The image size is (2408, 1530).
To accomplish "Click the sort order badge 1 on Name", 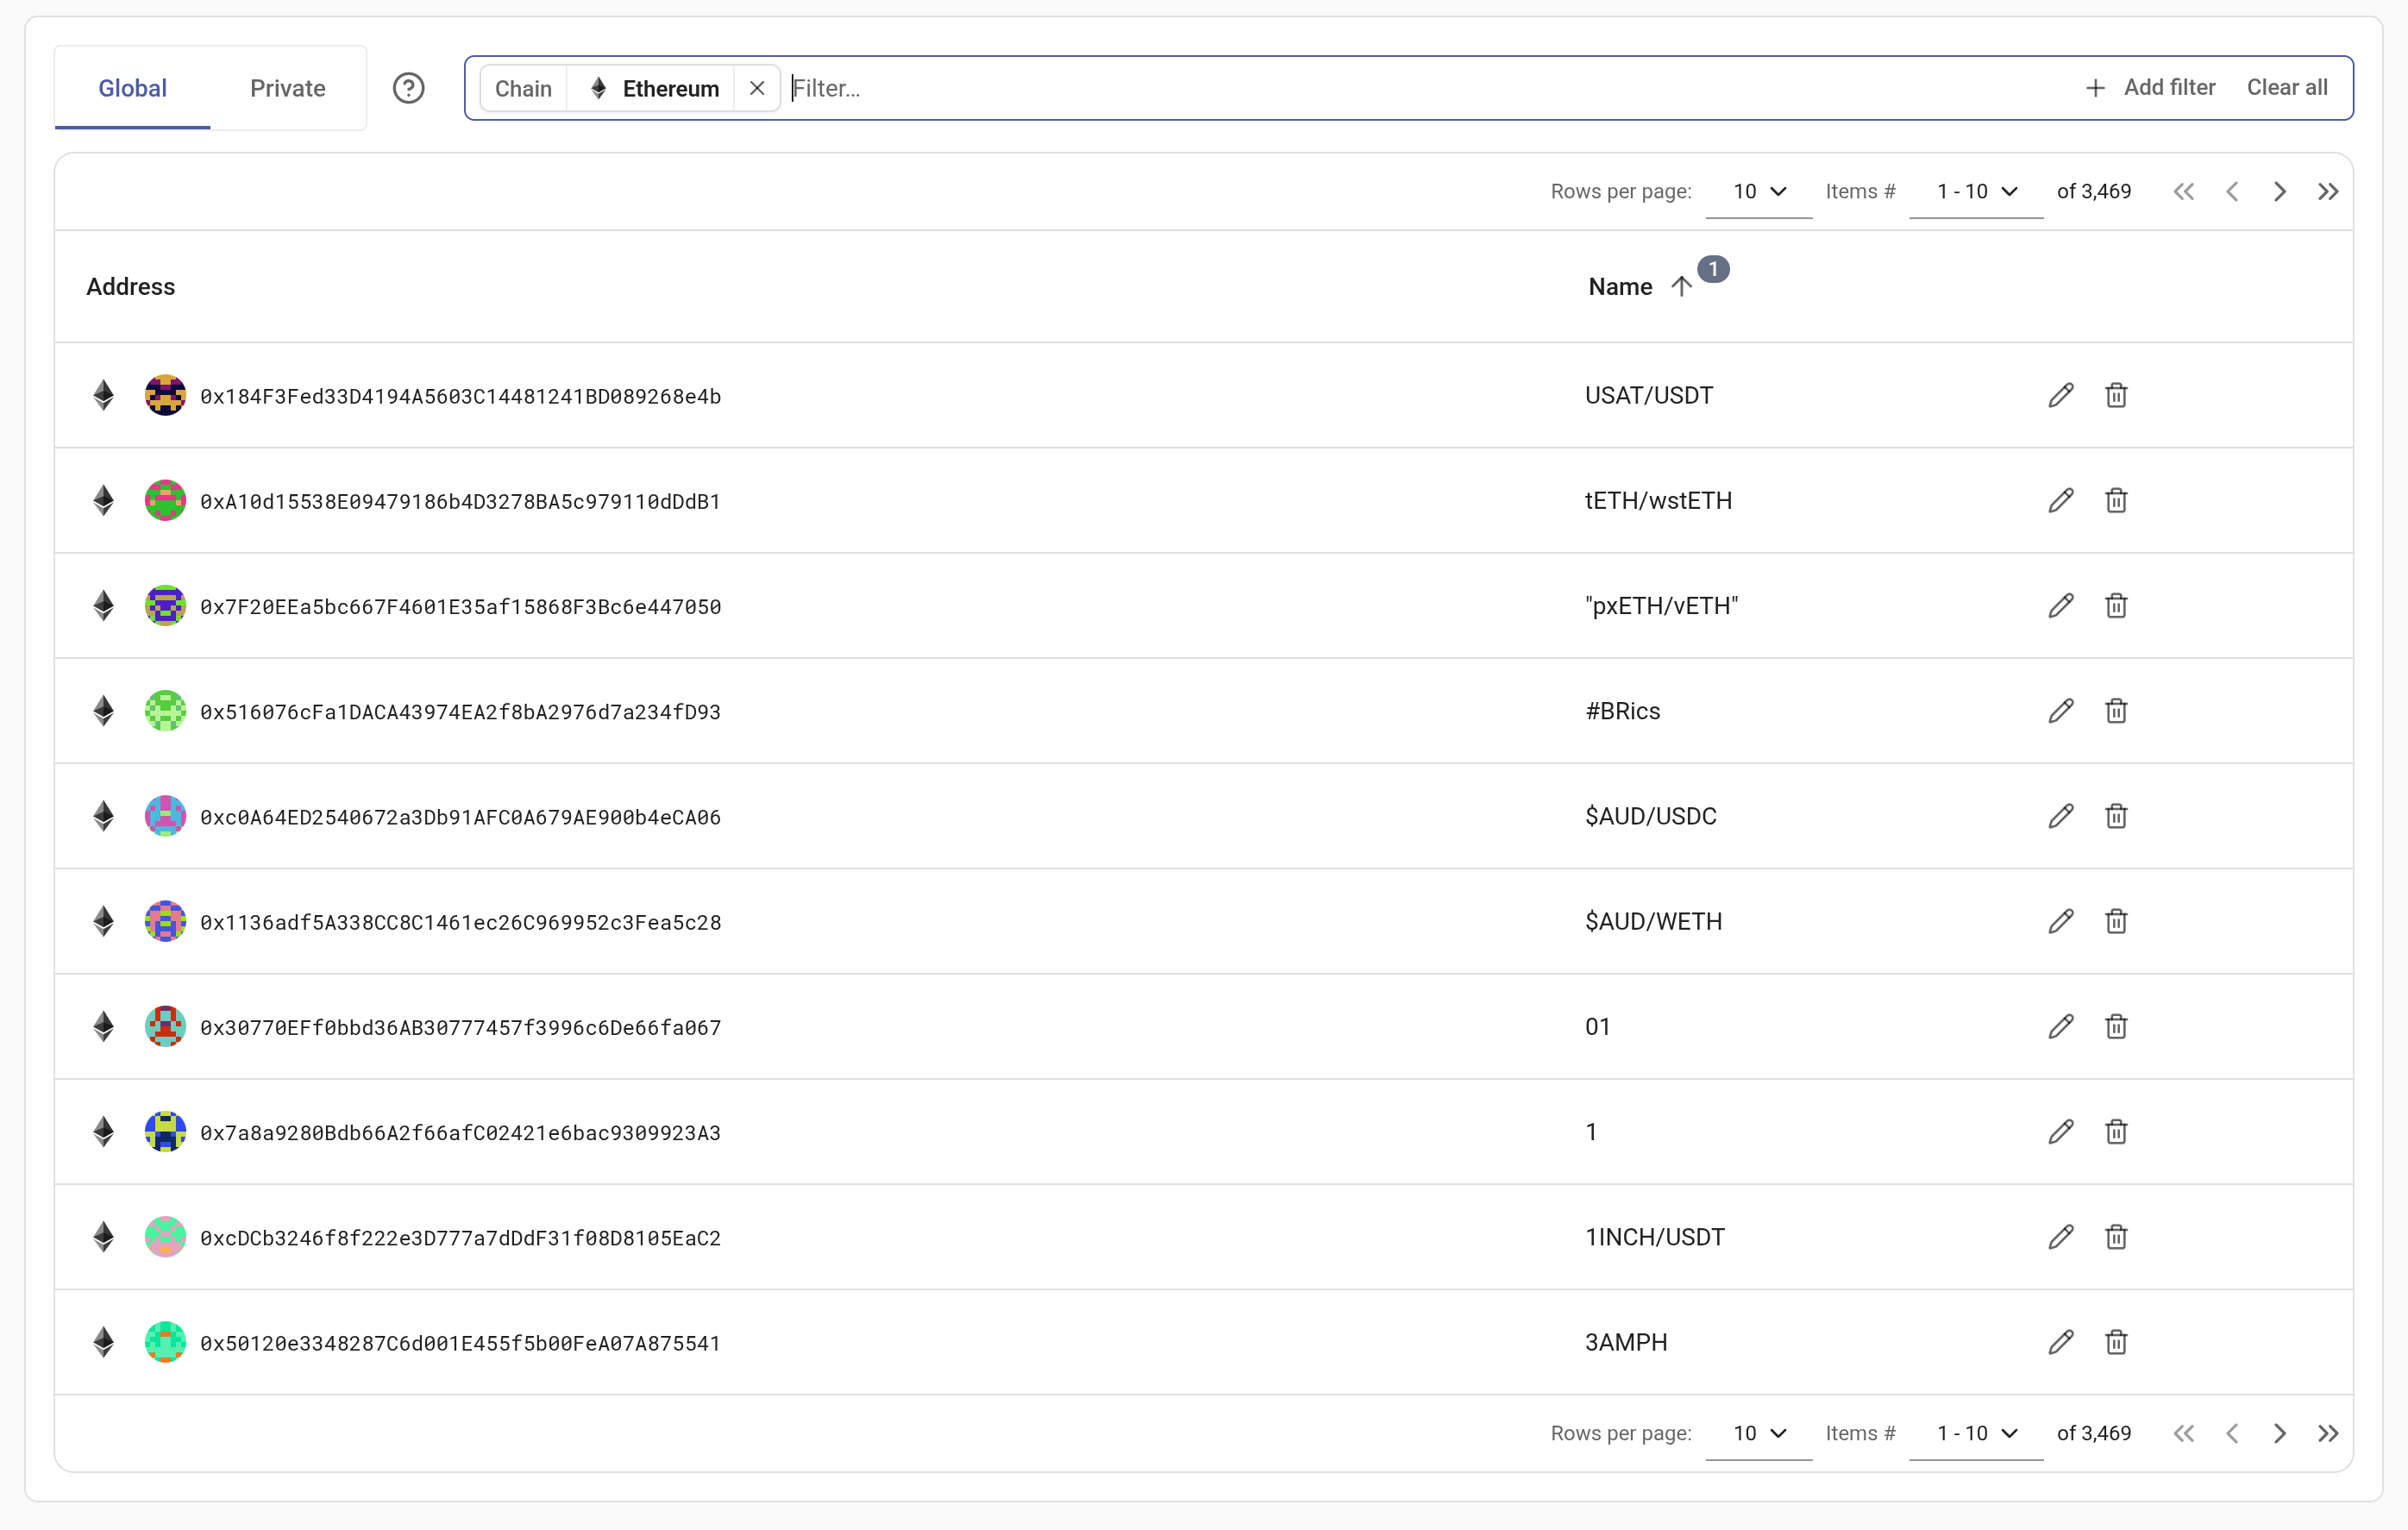I will click(1713, 269).
